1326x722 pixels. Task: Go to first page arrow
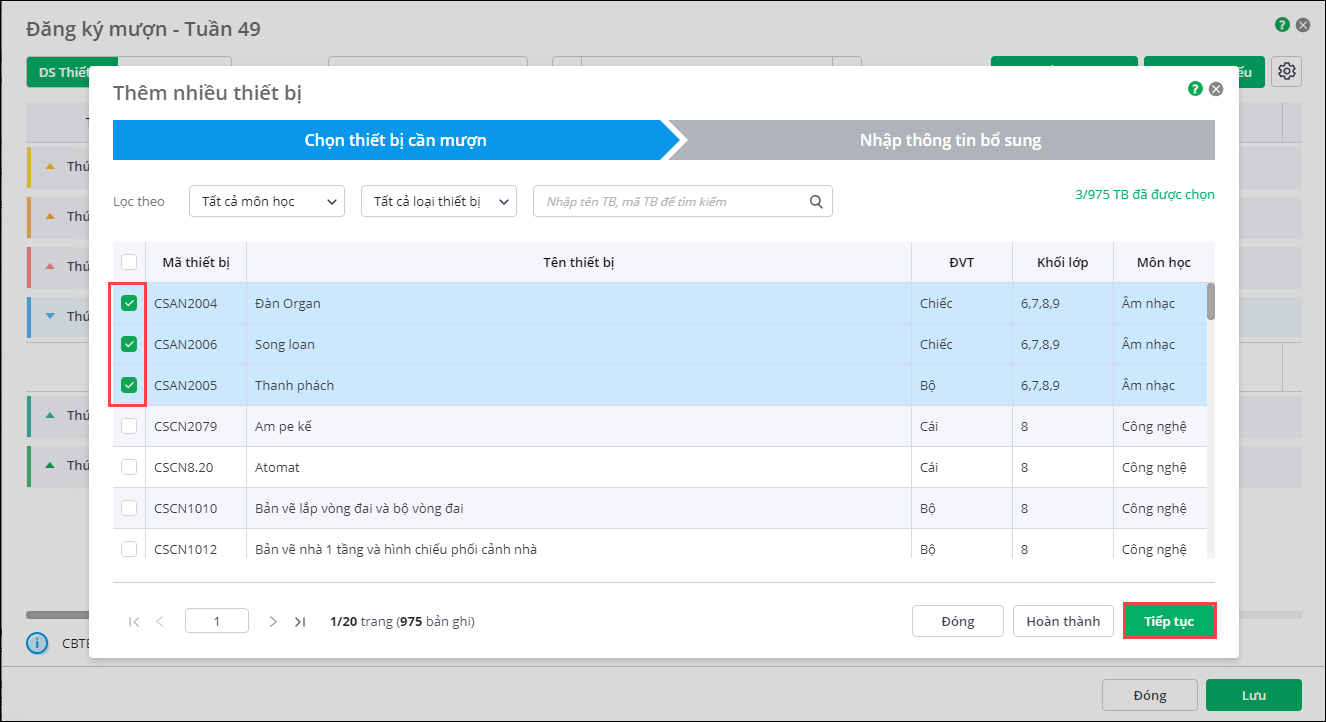(134, 621)
